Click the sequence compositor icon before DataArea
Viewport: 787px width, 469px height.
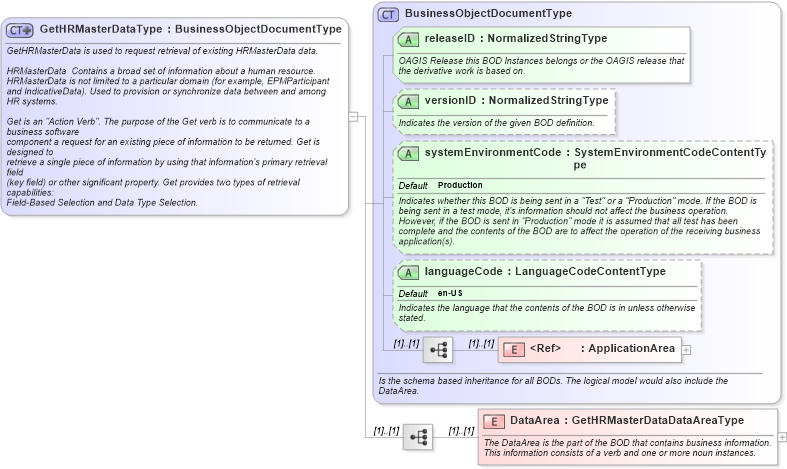(418, 437)
